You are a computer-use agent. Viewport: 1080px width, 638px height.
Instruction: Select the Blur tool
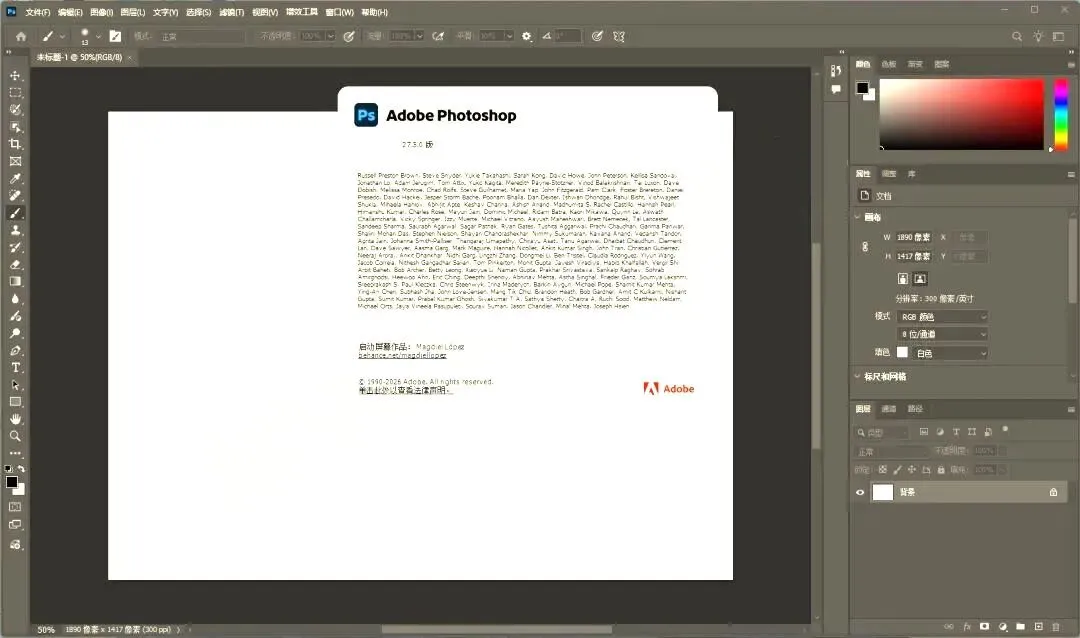click(x=15, y=299)
